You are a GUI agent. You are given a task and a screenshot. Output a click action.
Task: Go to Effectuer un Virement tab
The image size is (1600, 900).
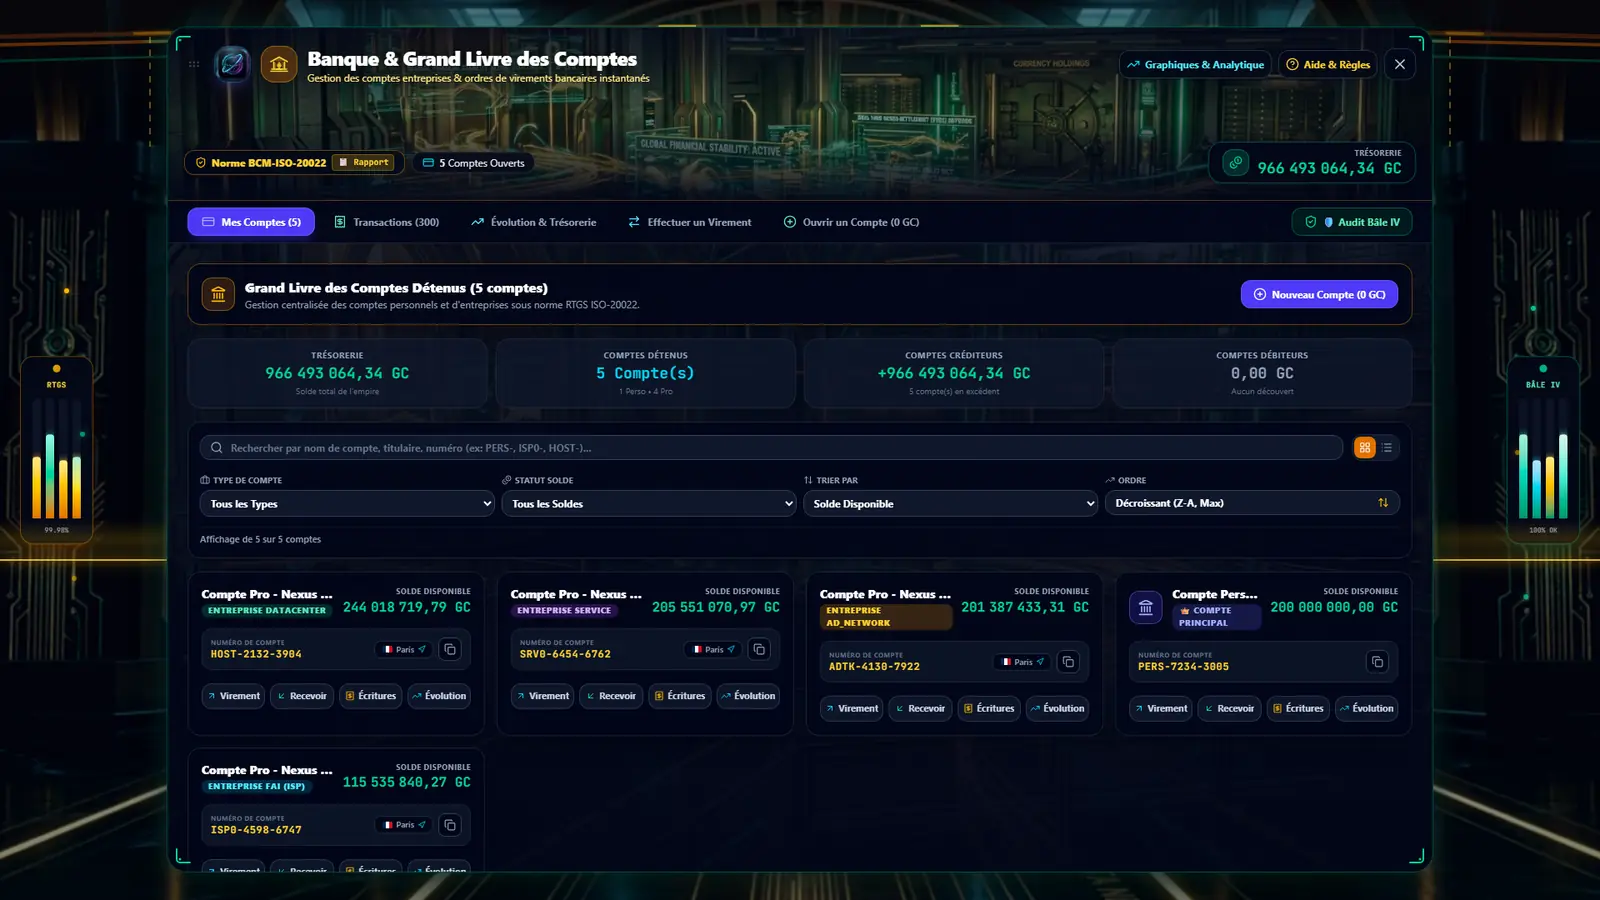(690, 222)
